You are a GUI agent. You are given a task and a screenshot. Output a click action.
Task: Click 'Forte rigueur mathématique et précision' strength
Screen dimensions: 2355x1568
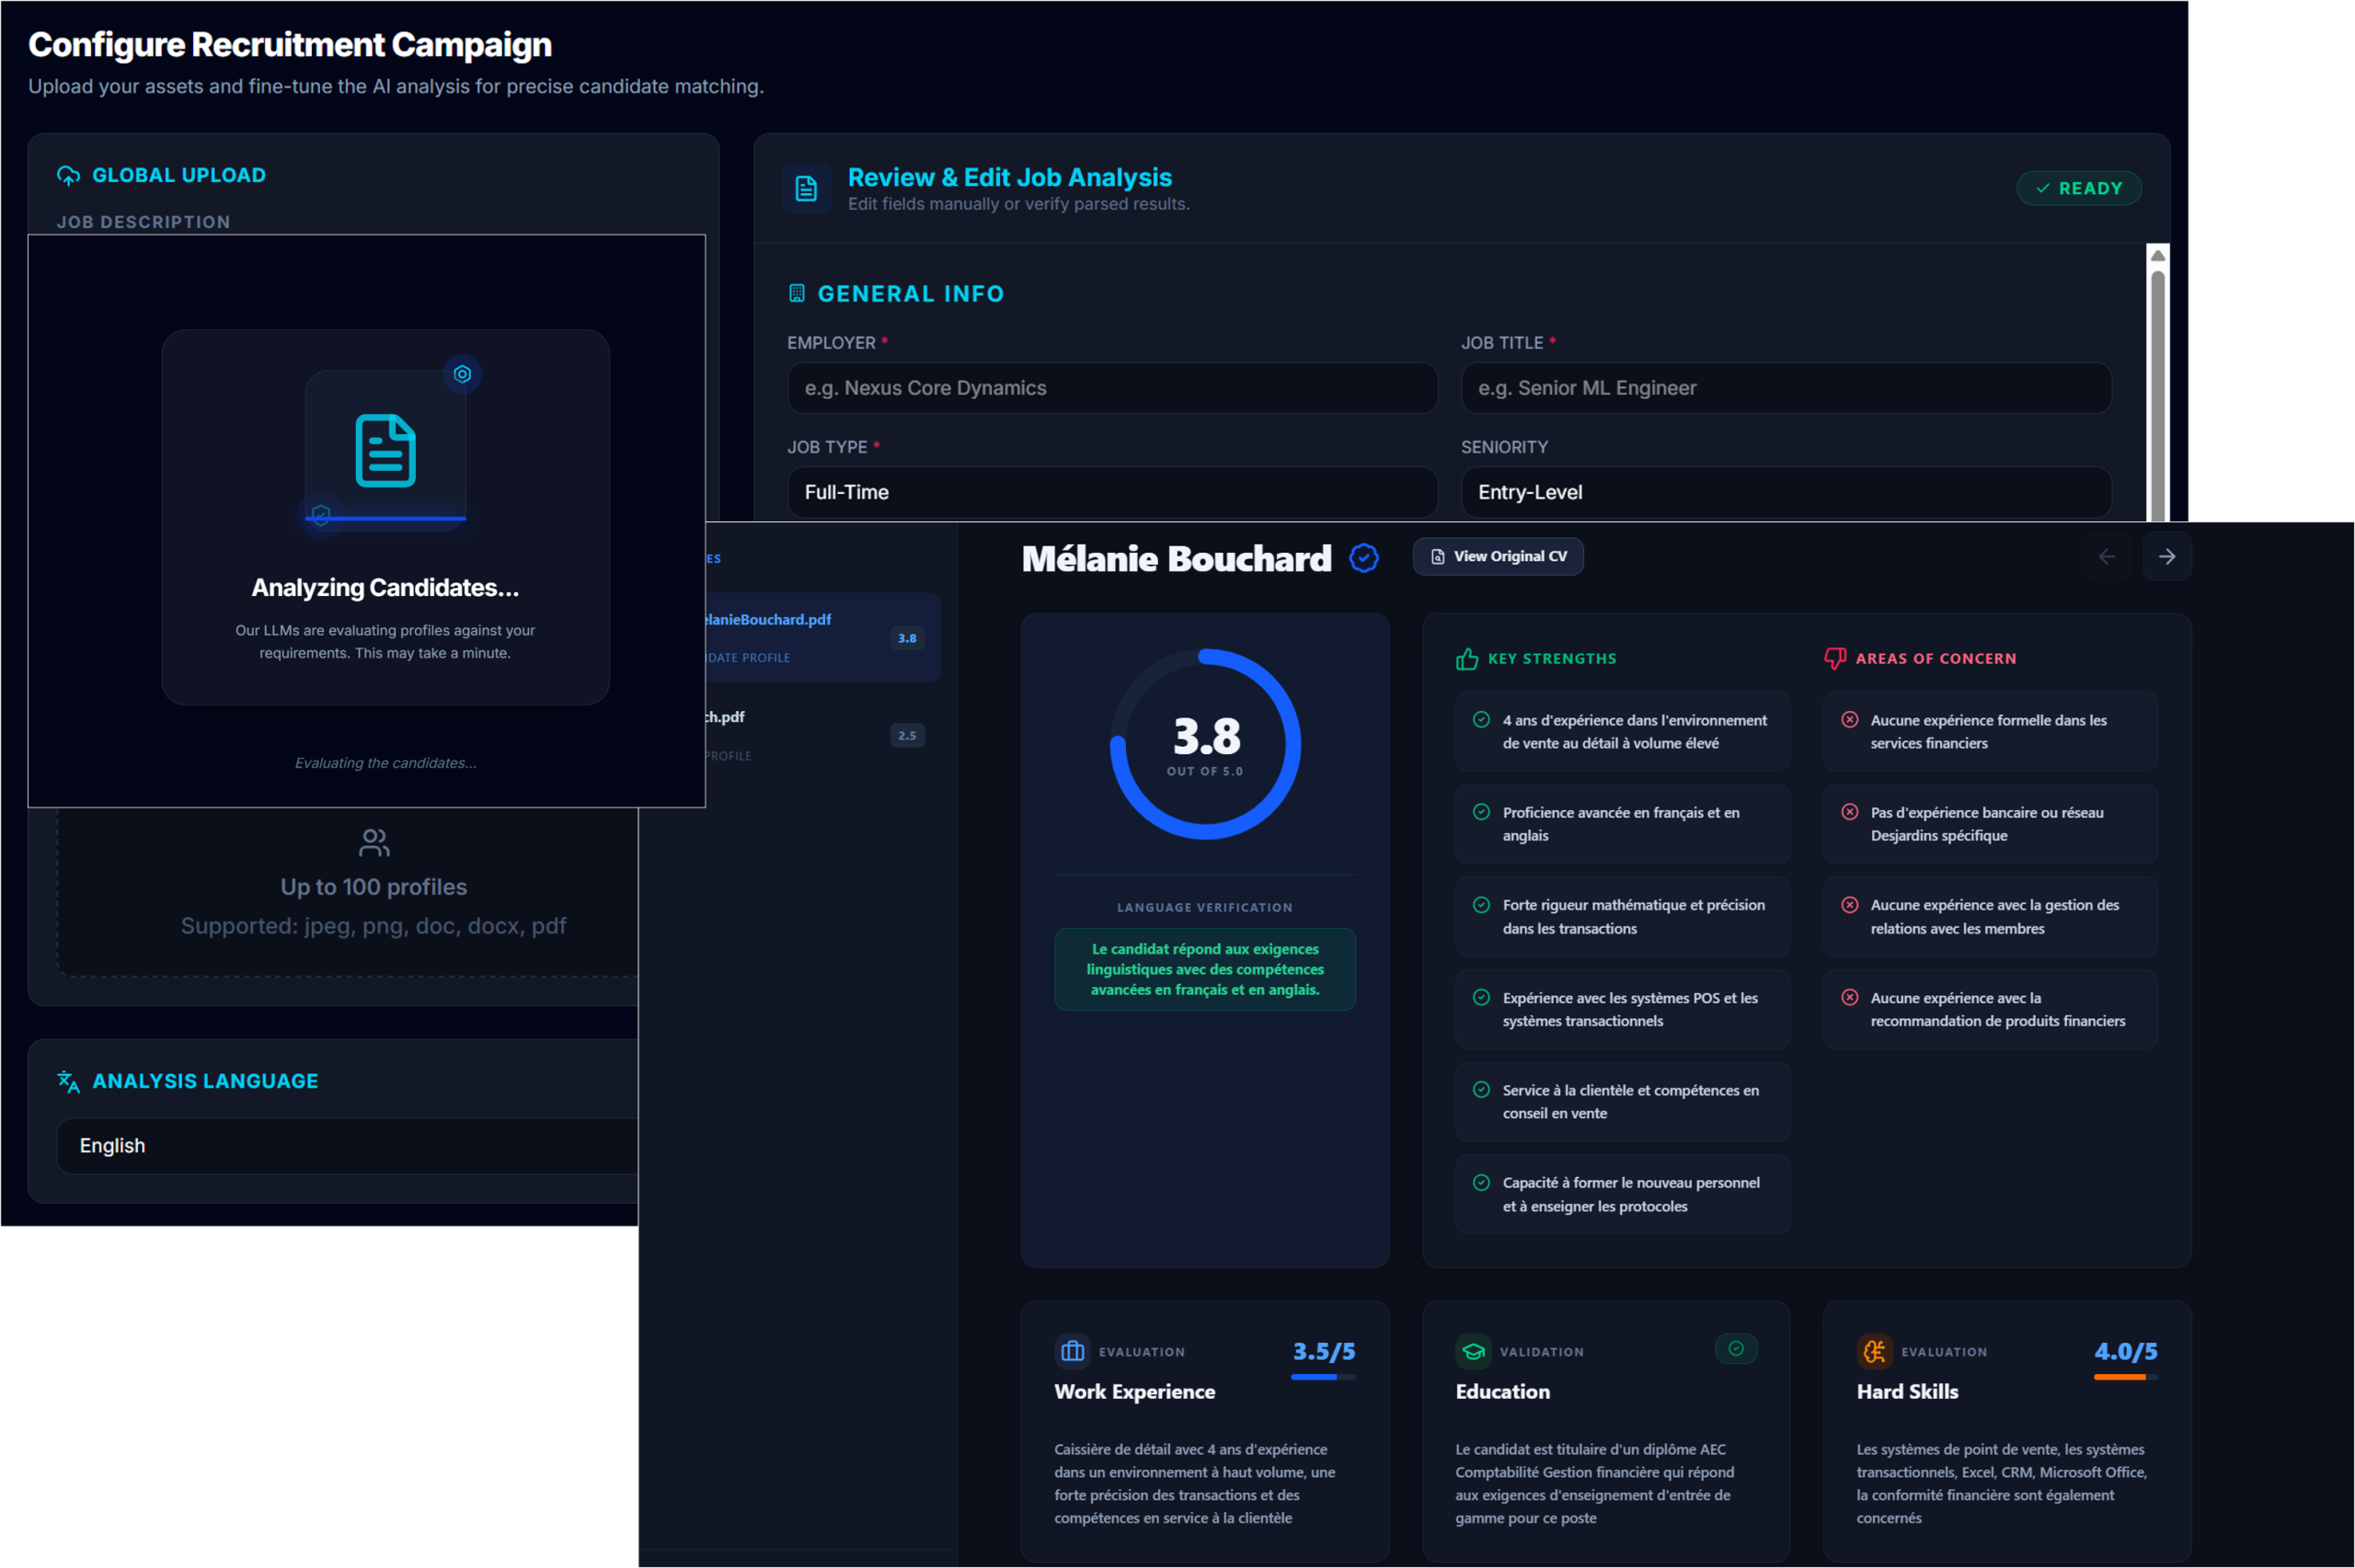(1622, 916)
